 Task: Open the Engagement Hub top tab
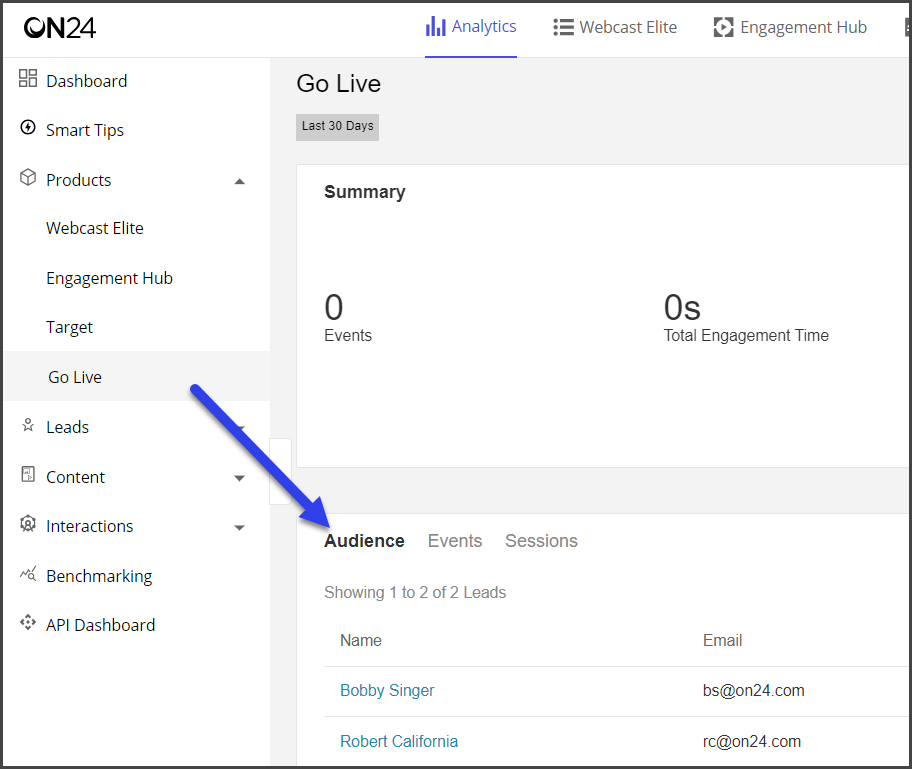click(x=790, y=27)
